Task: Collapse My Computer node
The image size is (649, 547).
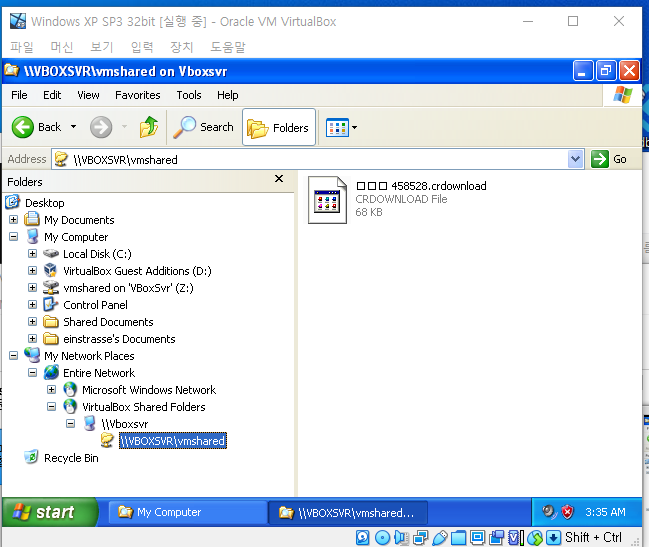Action: [14, 237]
